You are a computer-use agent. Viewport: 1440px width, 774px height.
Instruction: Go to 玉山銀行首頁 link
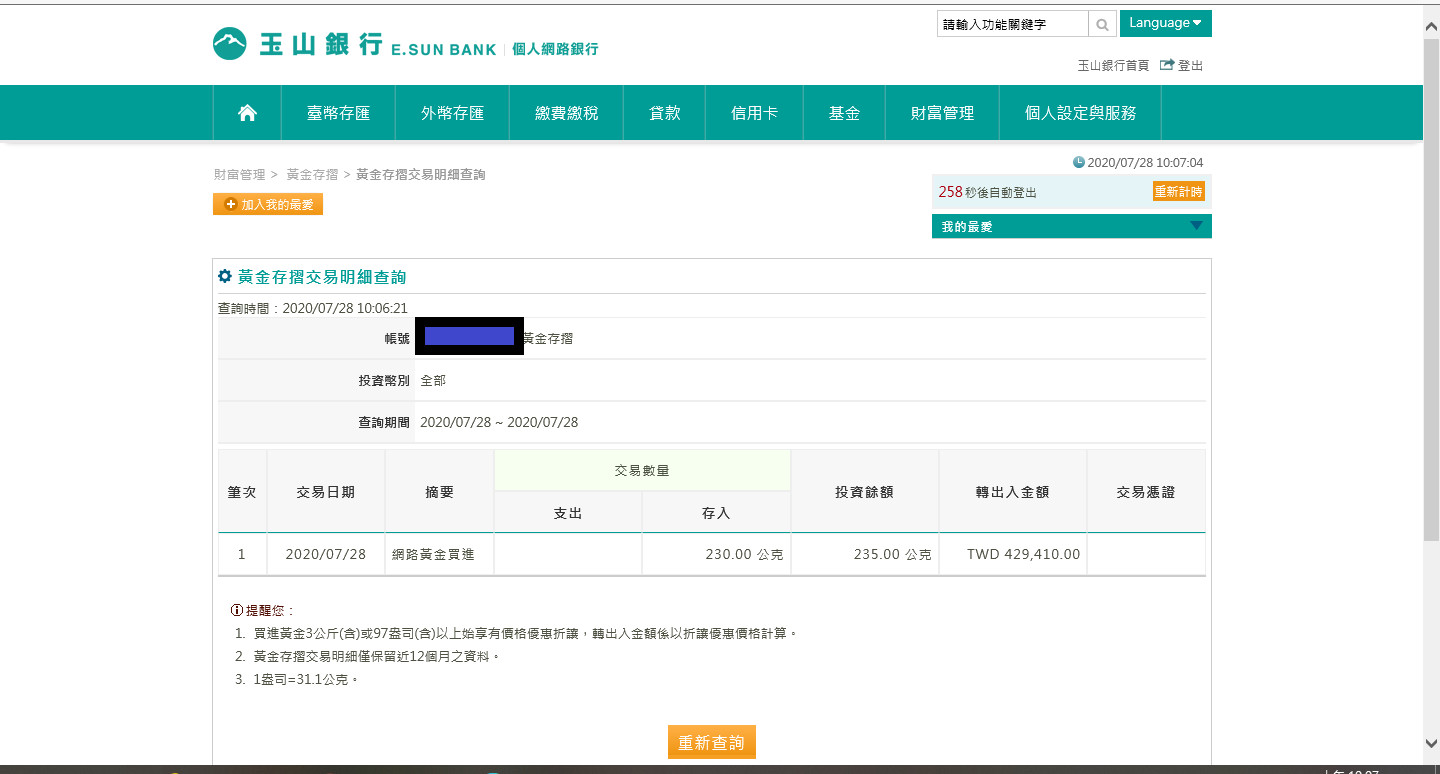[1112, 66]
